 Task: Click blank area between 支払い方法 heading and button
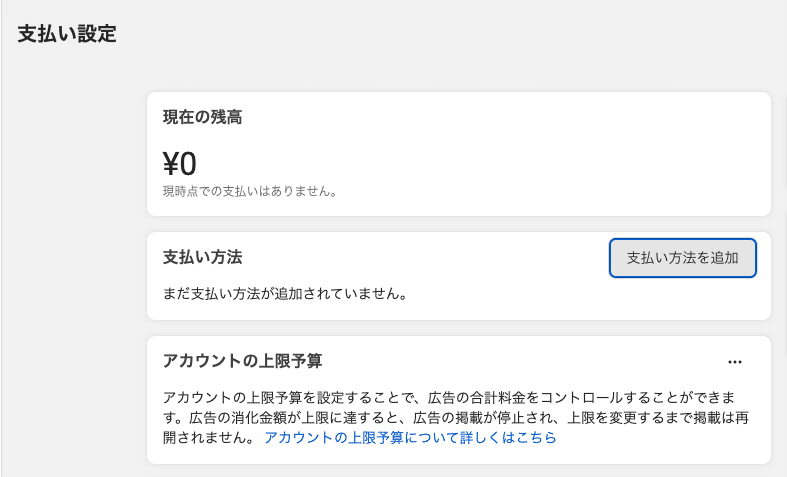click(x=427, y=258)
